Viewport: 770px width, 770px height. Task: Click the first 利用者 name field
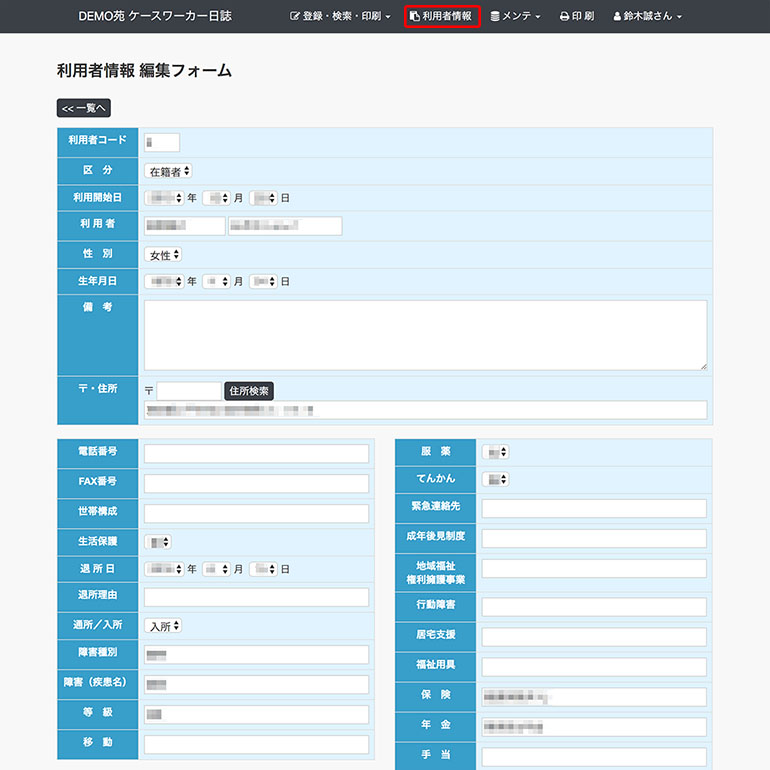185,226
